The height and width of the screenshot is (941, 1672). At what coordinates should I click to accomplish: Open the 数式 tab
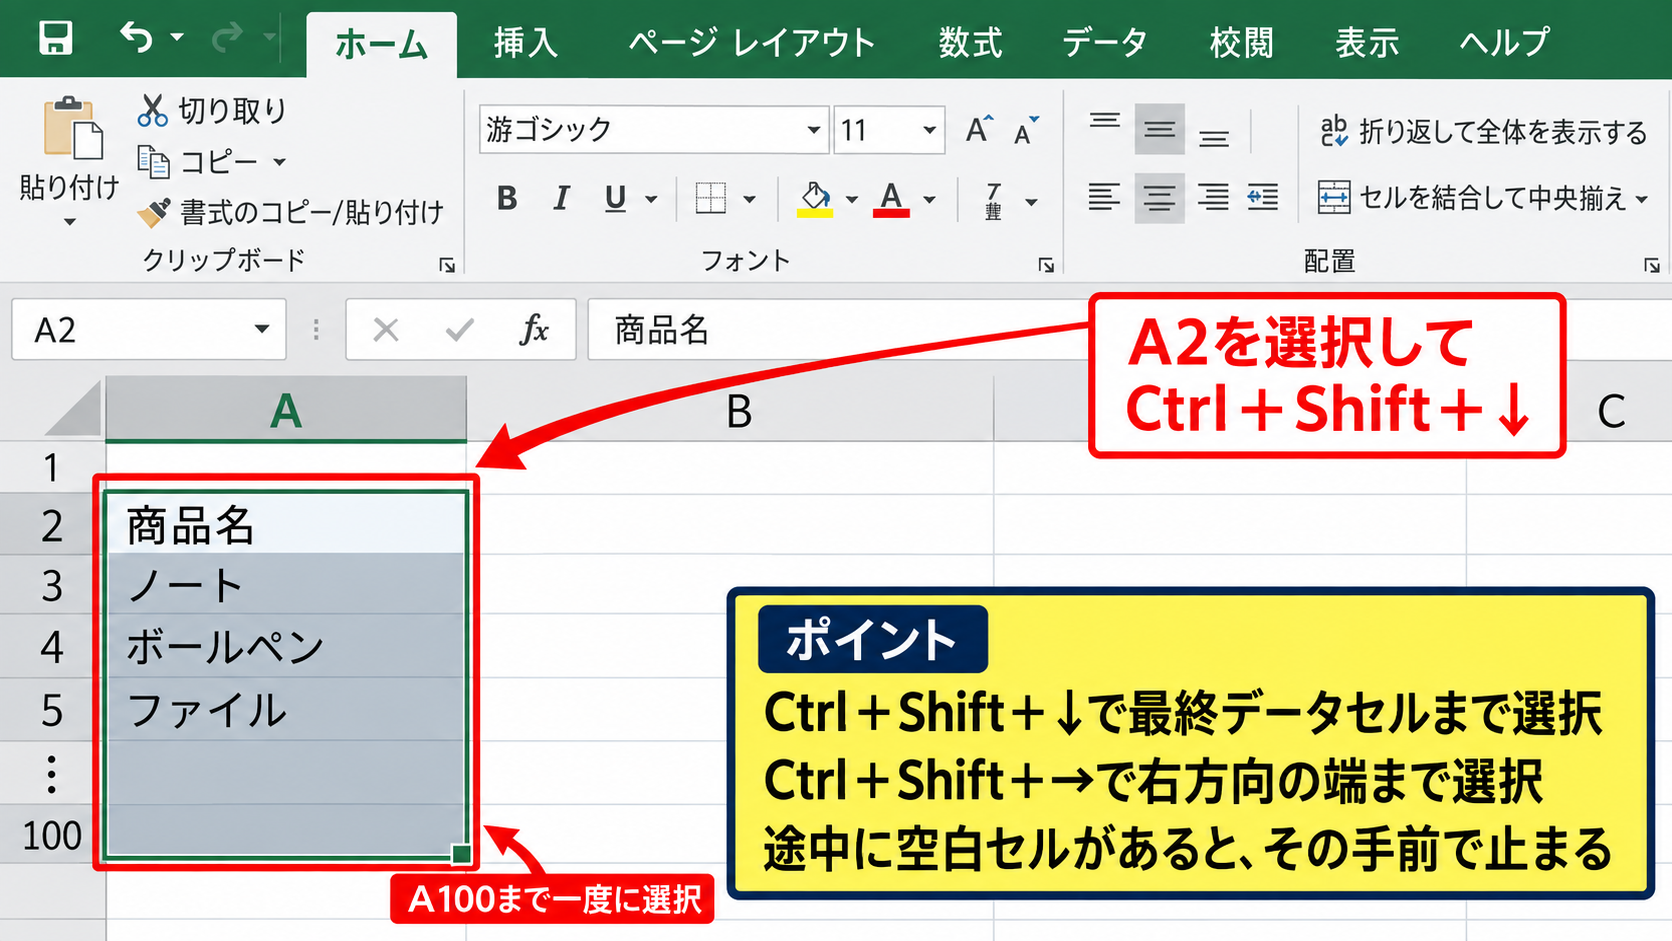970,43
